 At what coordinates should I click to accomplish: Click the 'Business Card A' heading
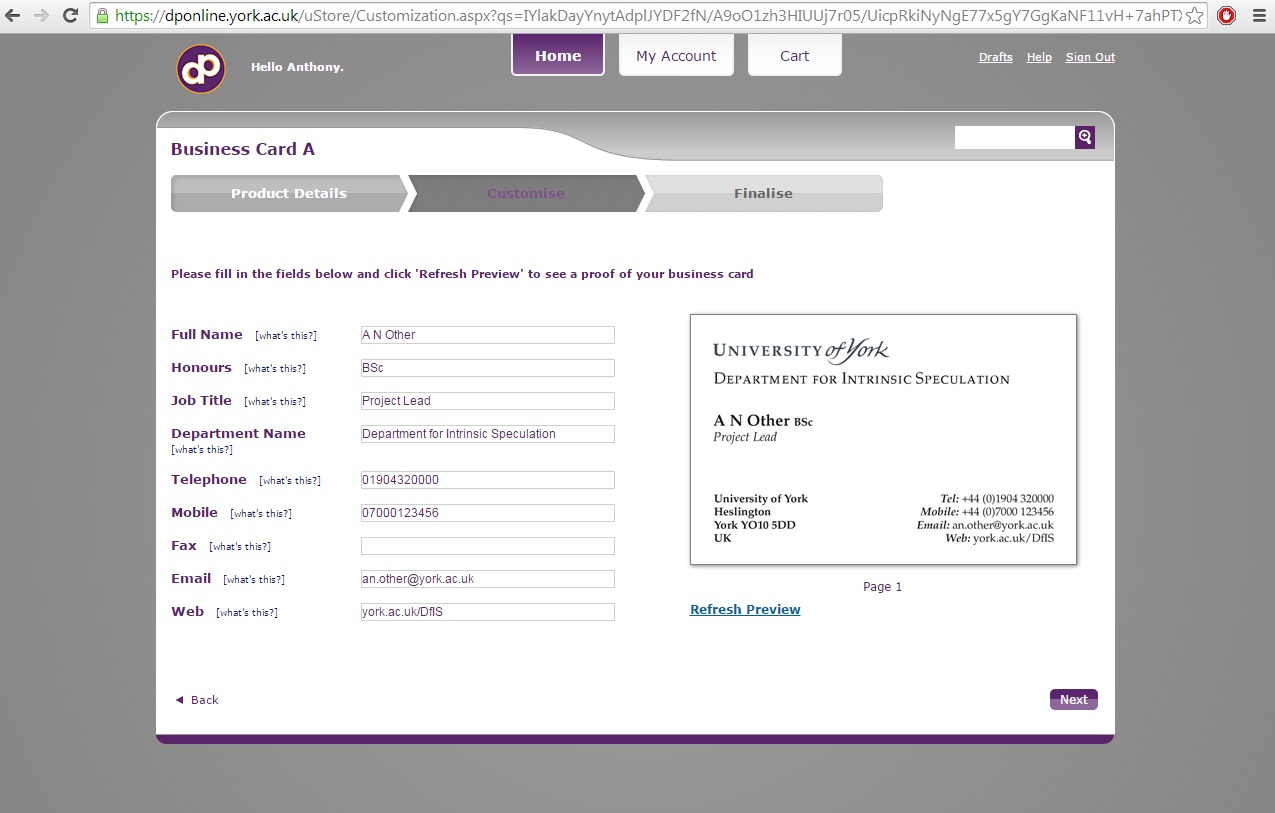click(x=243, y=149)
